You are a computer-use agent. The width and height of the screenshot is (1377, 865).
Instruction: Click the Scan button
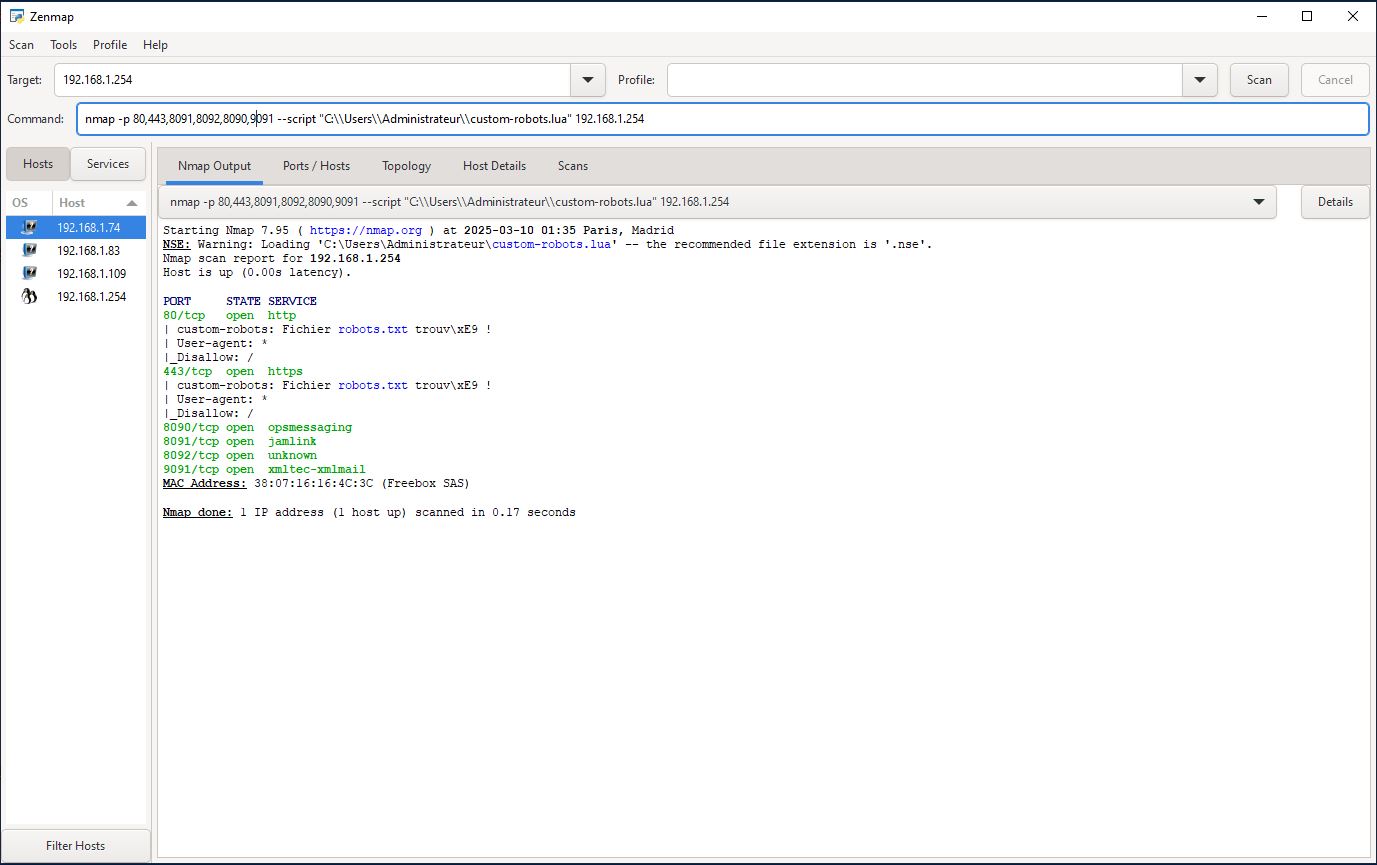[1259, 80]
